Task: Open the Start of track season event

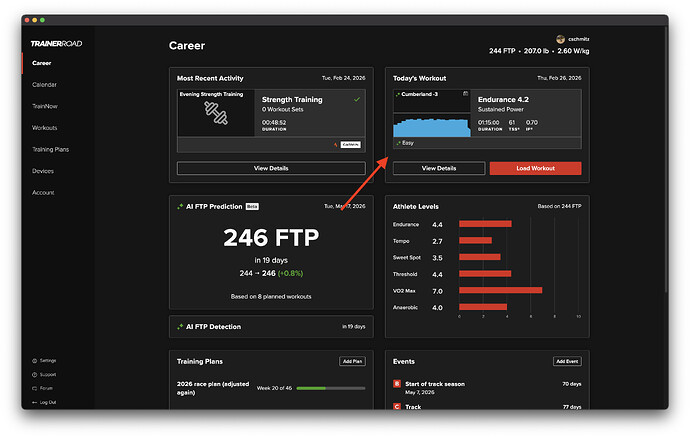Action: (x=435, y=384)
